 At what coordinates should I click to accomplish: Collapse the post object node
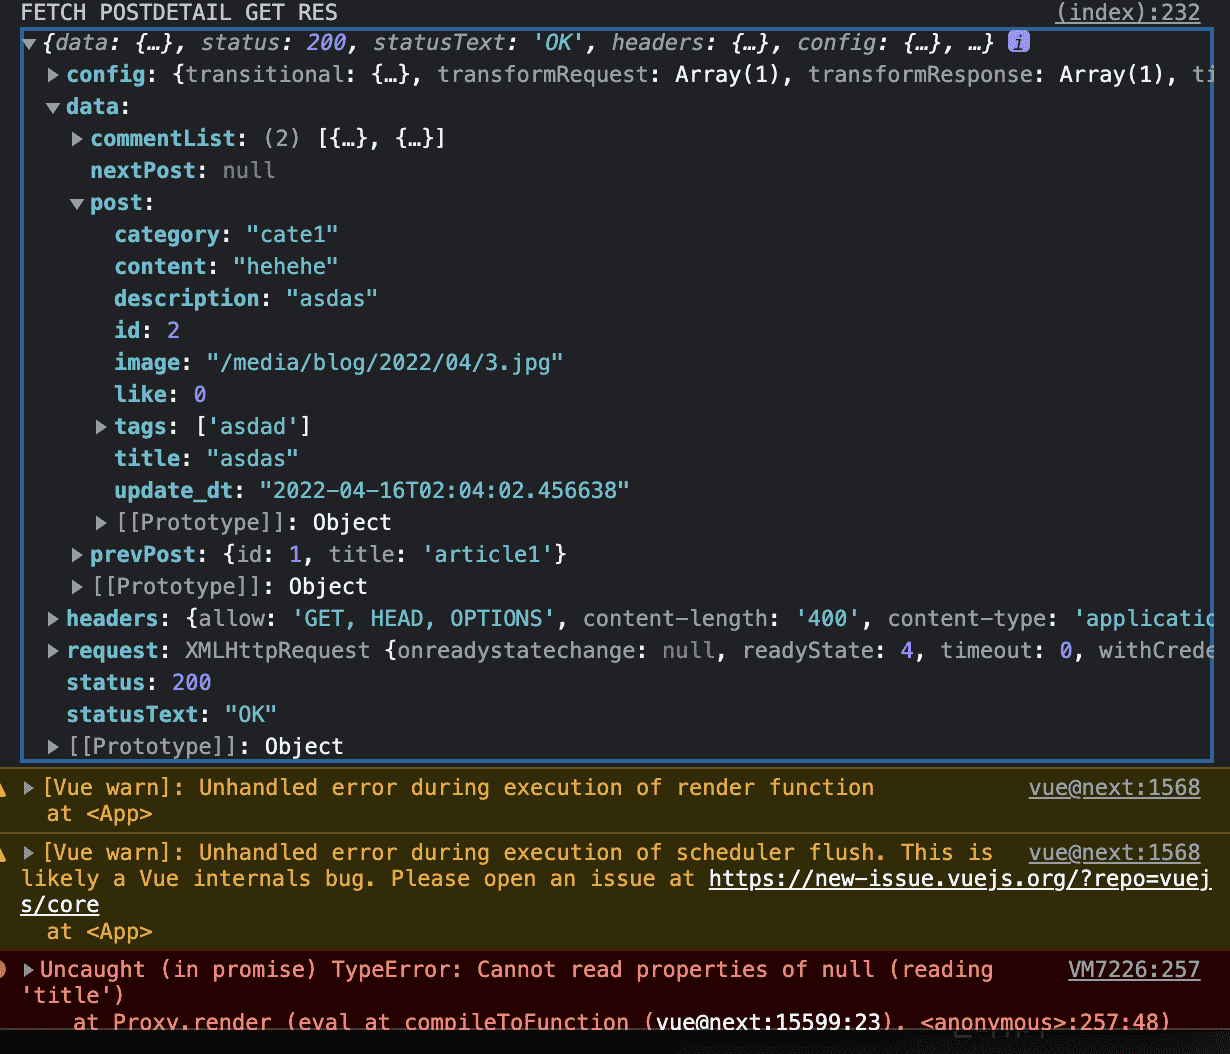point(77,203)
